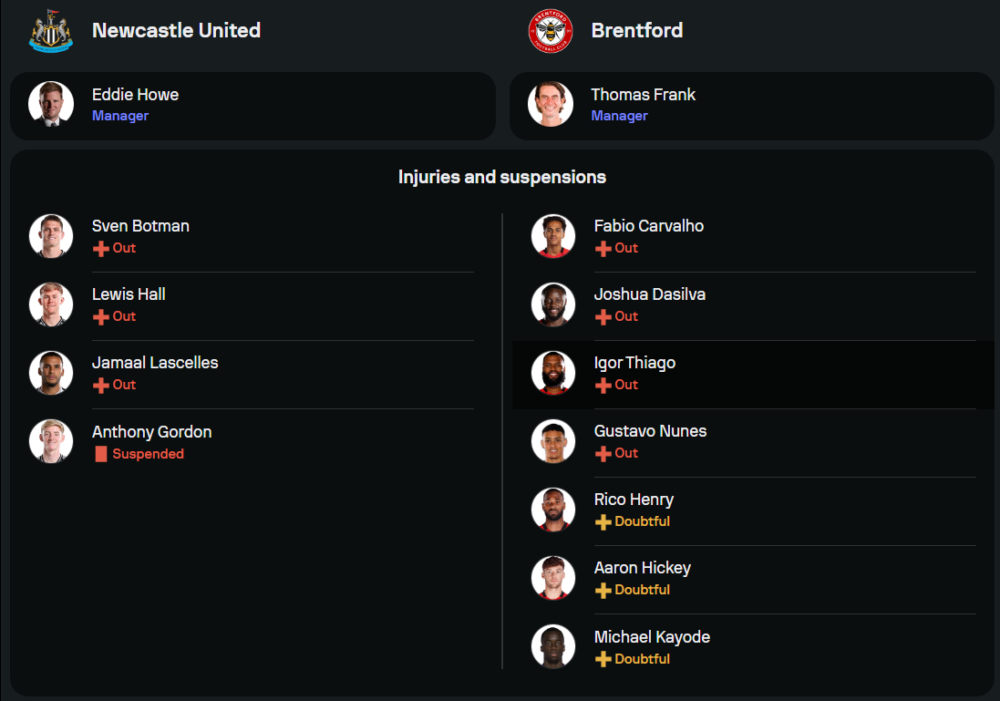Click the Injuries and suspensions heading
1000x701 pixels.
tap(502, 177)
